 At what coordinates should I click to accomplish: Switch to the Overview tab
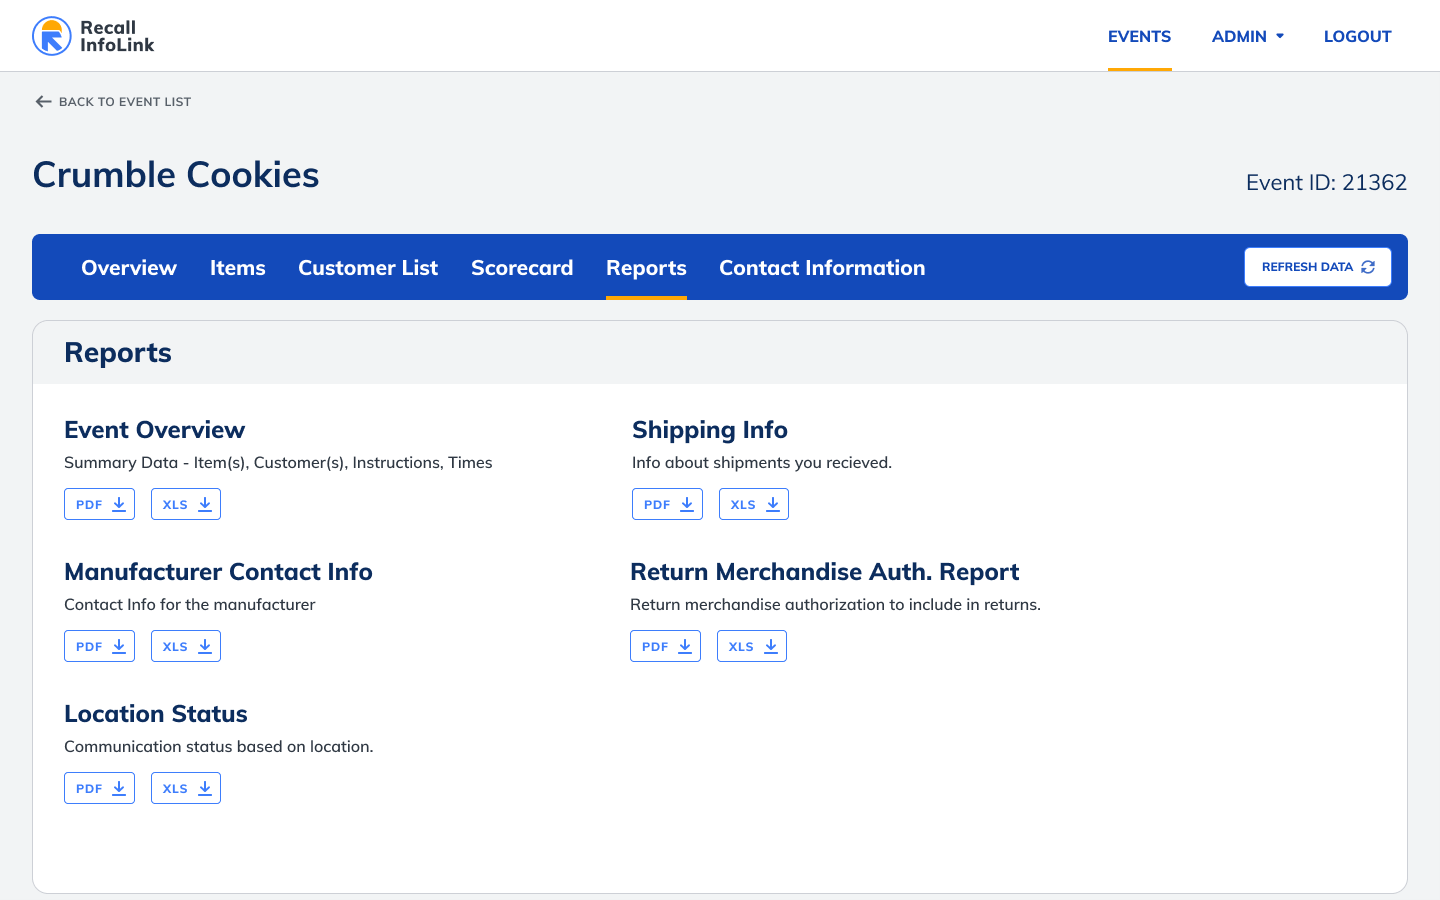129,267
